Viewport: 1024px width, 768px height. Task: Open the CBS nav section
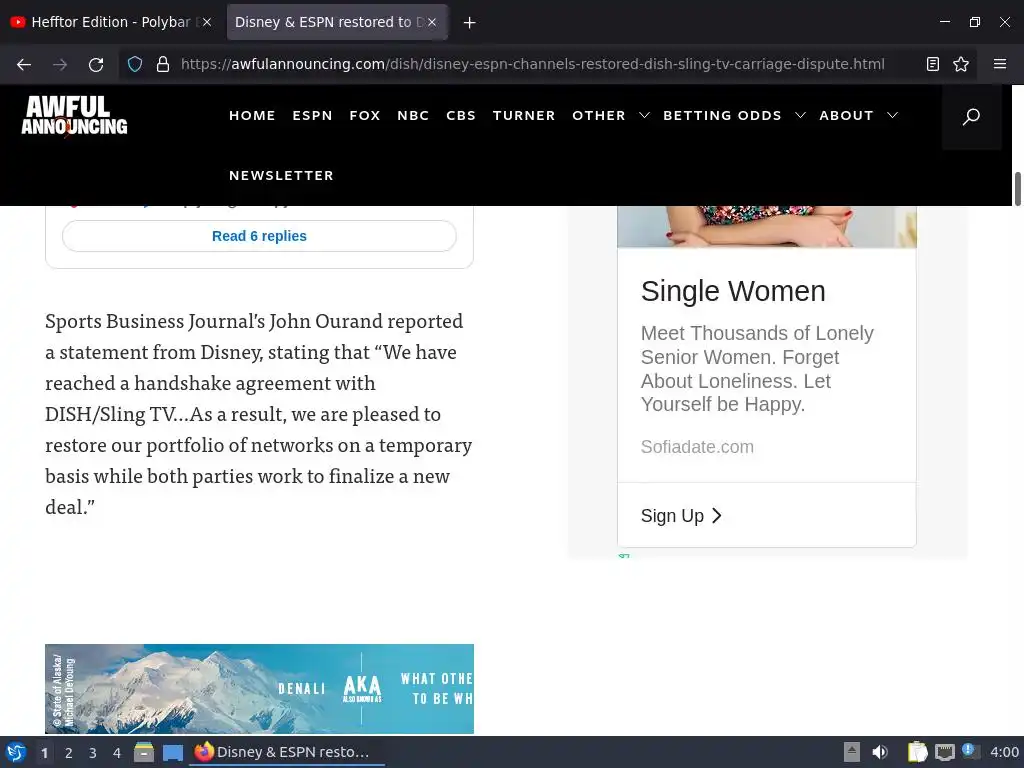[x=460, y=116]
